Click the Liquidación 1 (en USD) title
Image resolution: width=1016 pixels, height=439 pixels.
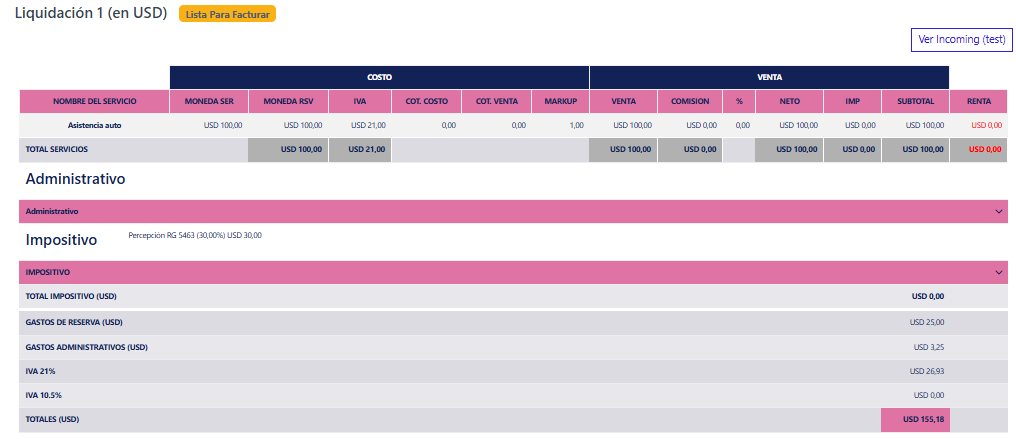point(91,14)
